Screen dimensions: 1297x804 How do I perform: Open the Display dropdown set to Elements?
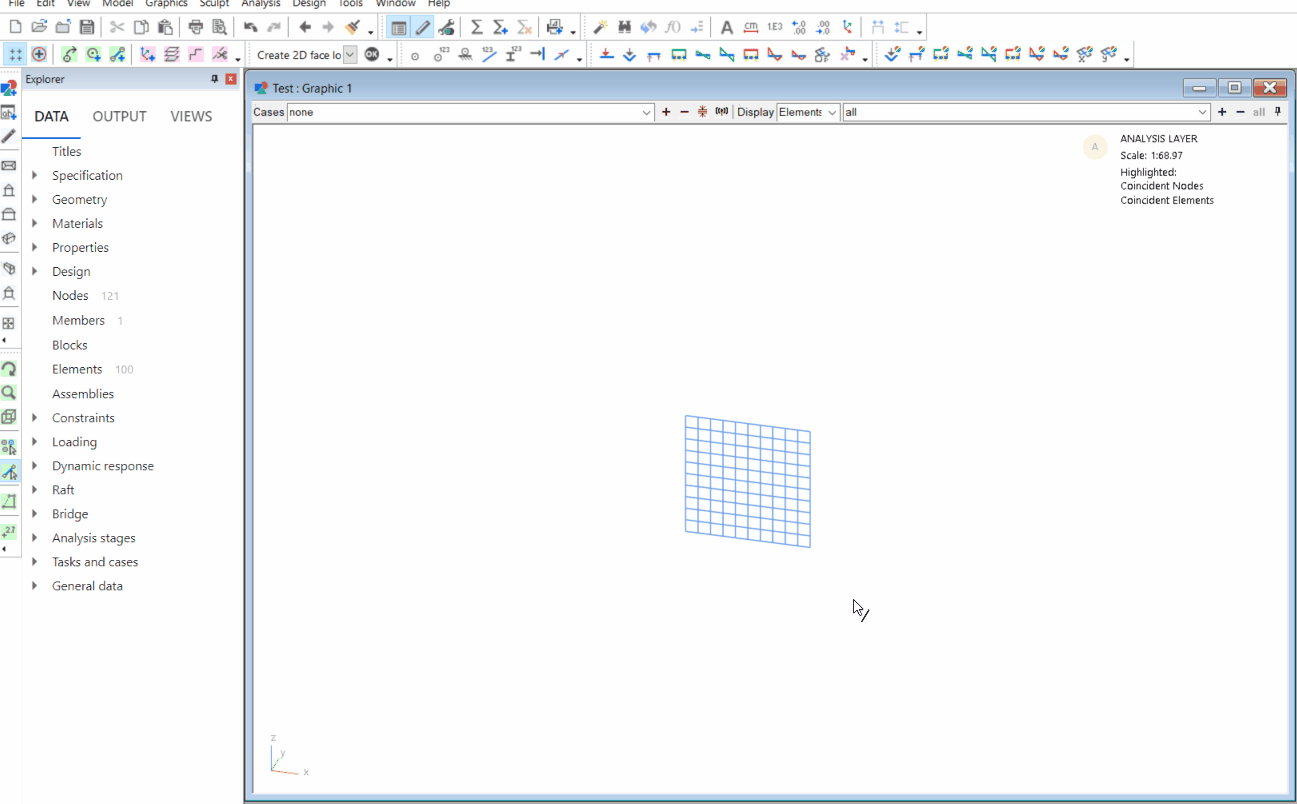click(807, 112)
